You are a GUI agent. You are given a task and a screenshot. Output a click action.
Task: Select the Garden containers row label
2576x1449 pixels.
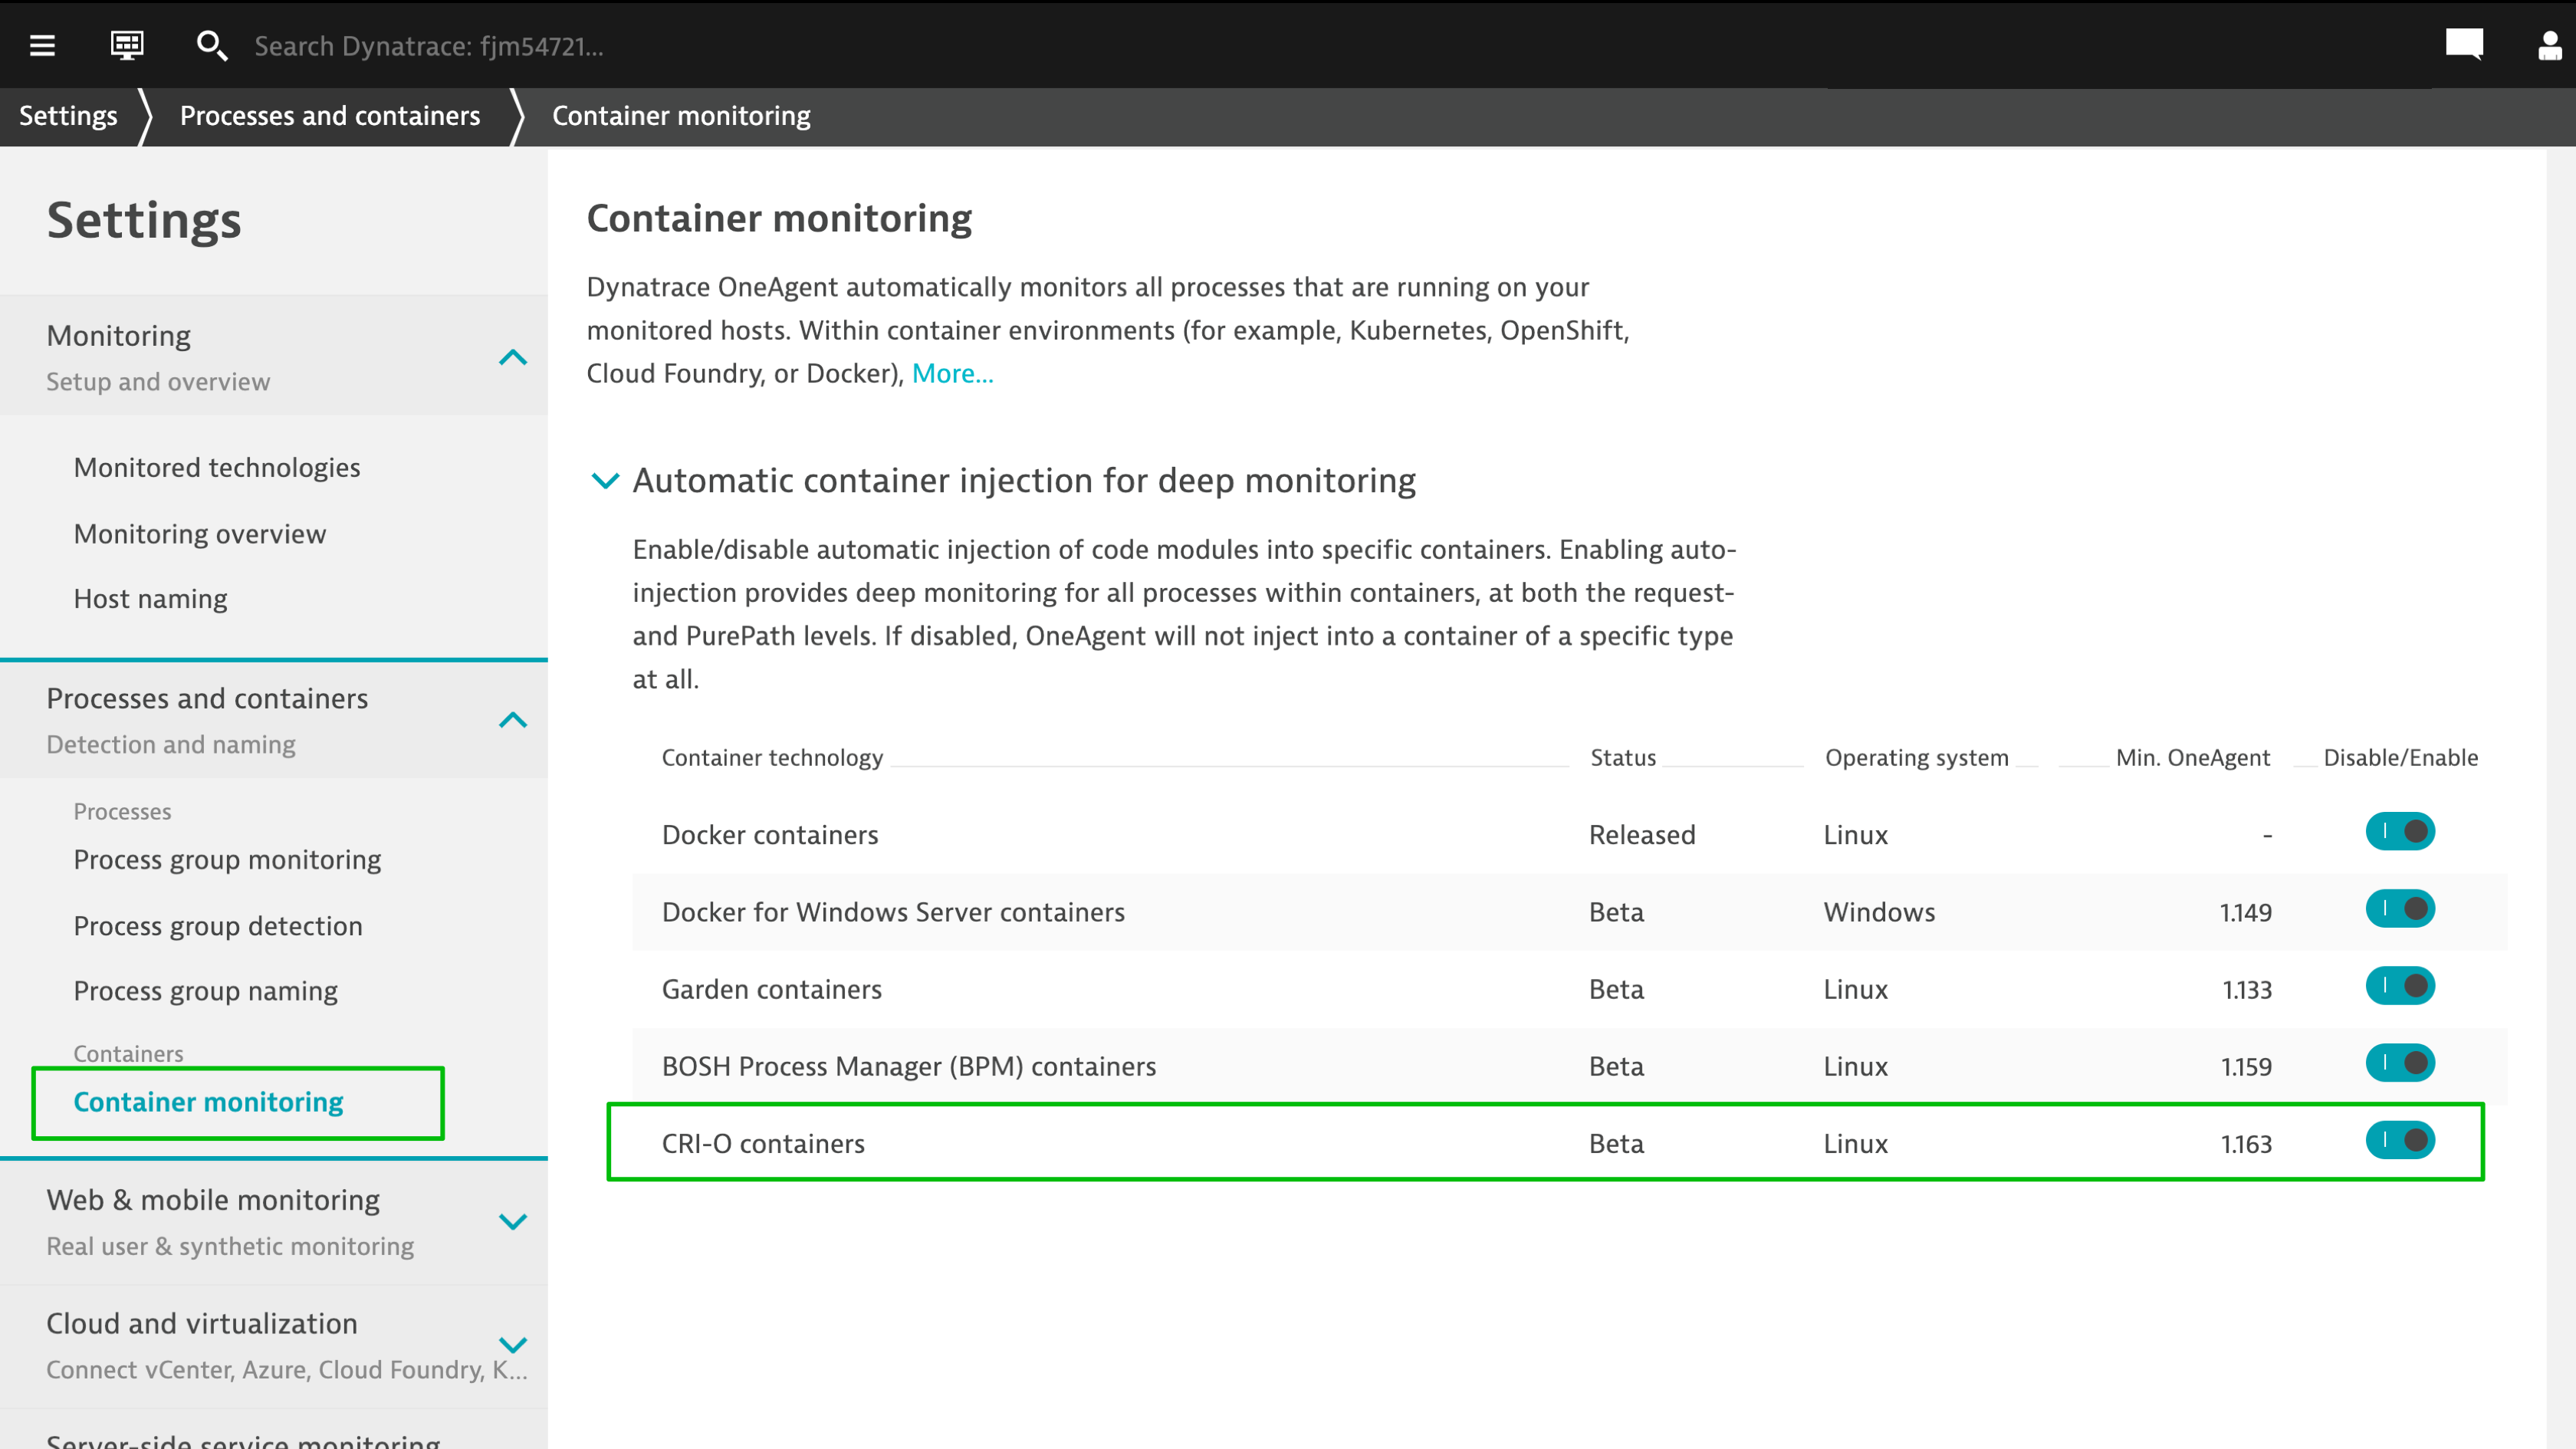772,990
